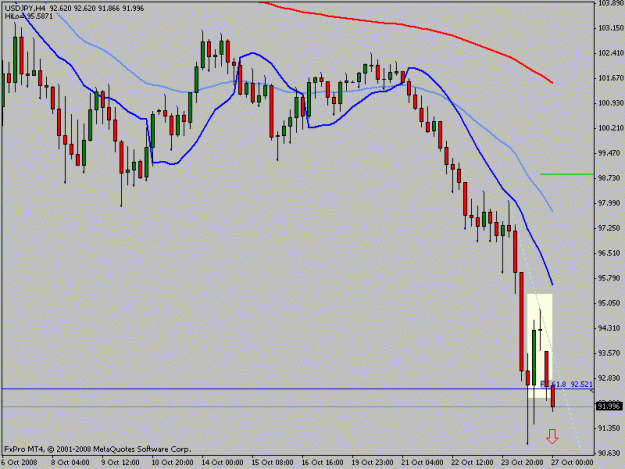Click the 19 Oct 23:00 time label
This screenshot has height=469, width=625.
point(372,463)
